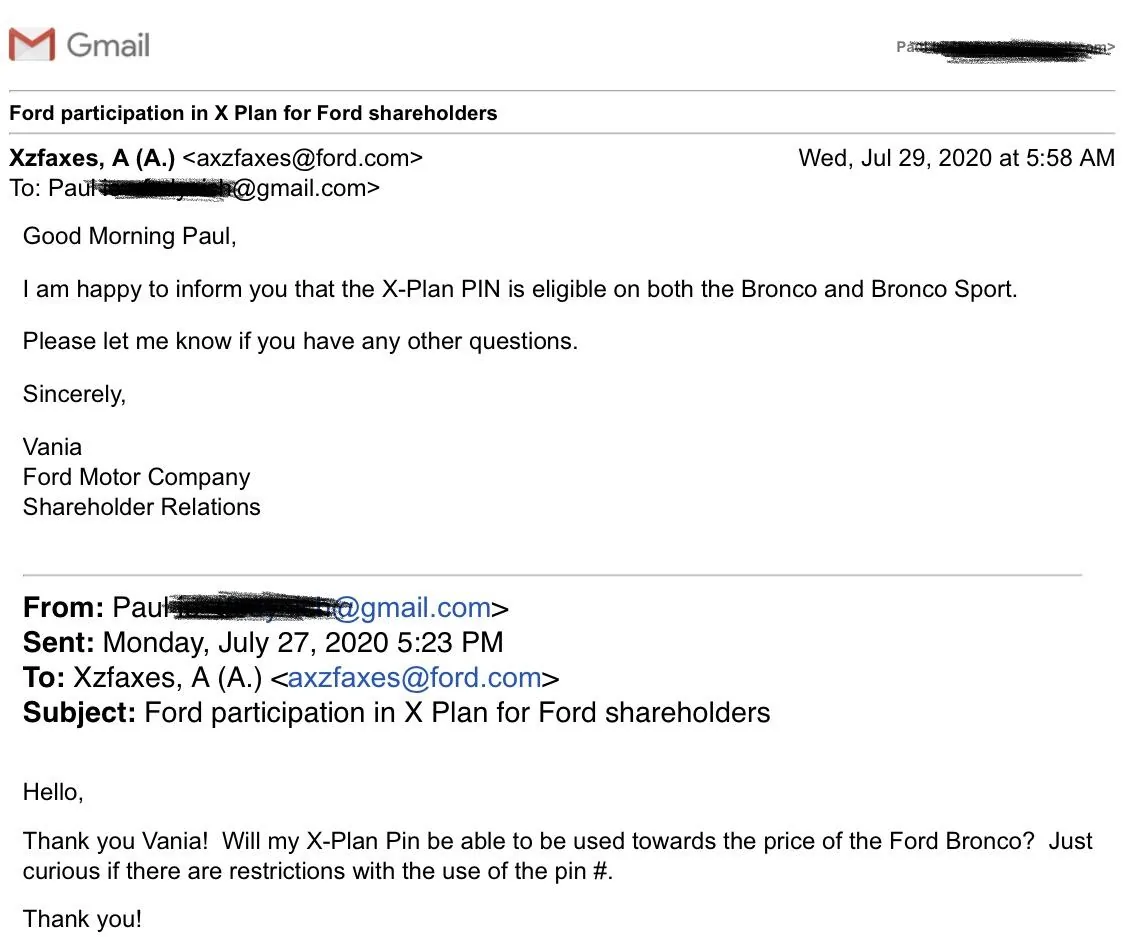Click sender name Xzfaxes, A (A.) in header
Viewport: 1125px width, 937px height.
pos(92,158)
